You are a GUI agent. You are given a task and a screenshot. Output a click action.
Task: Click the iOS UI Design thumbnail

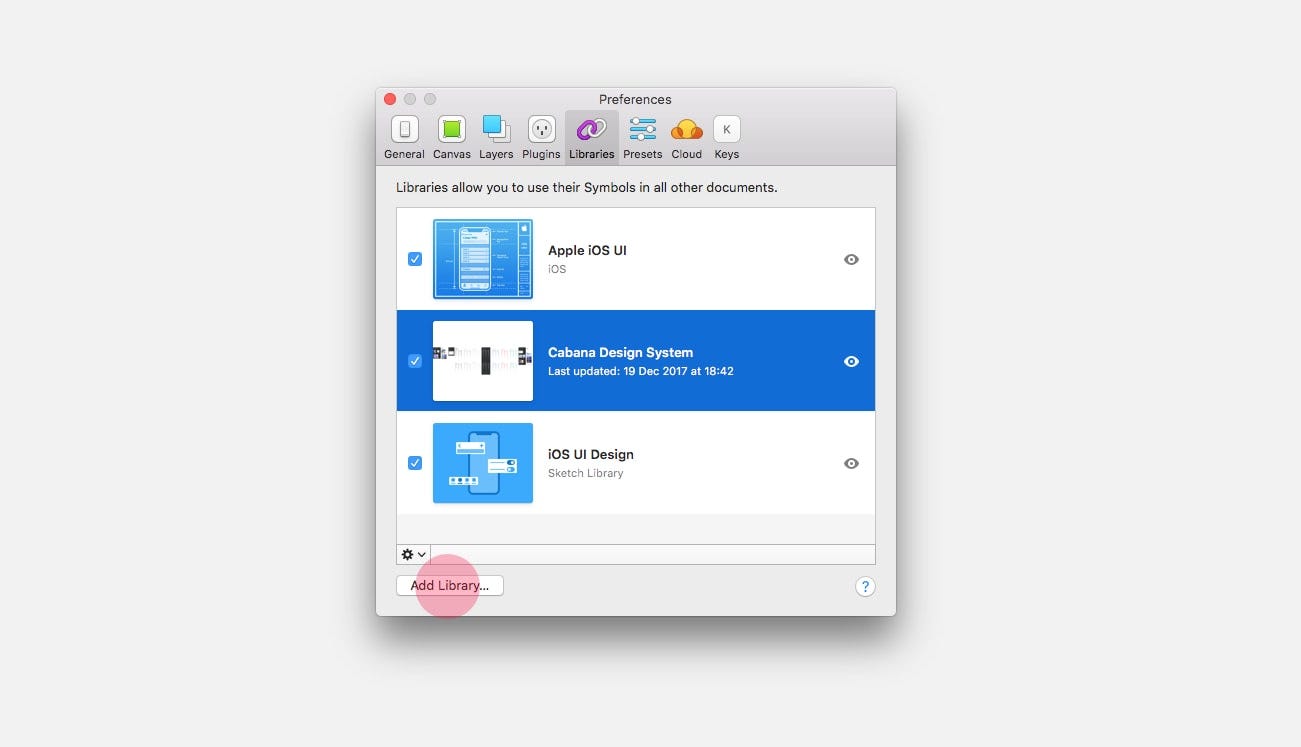[483, 463]
